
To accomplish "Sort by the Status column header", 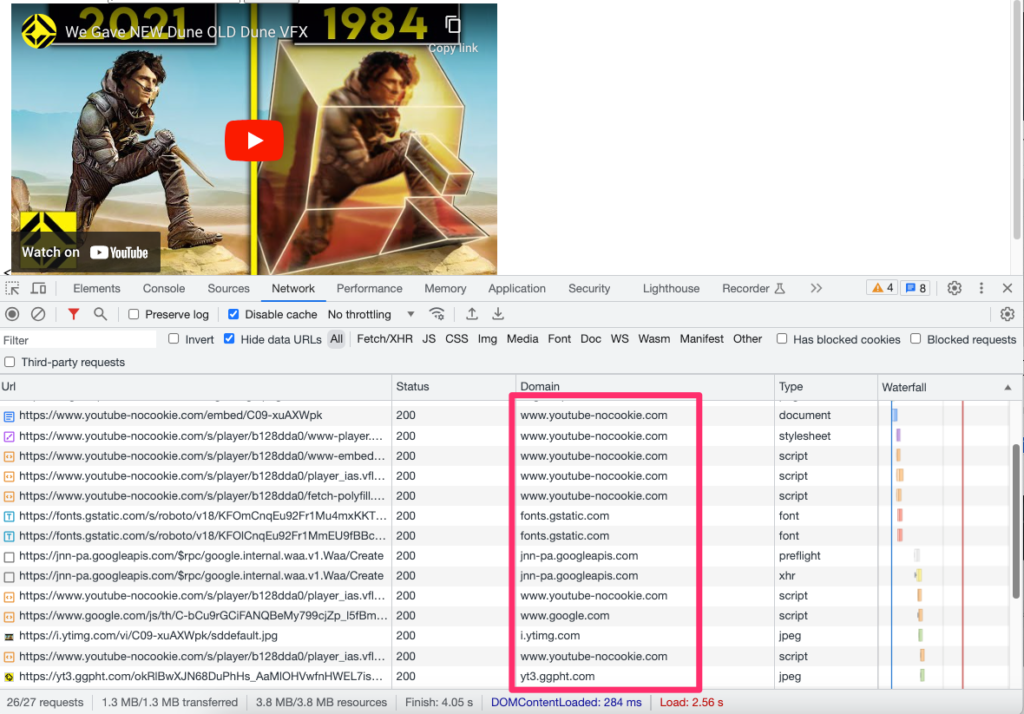I will click(454, 387).
